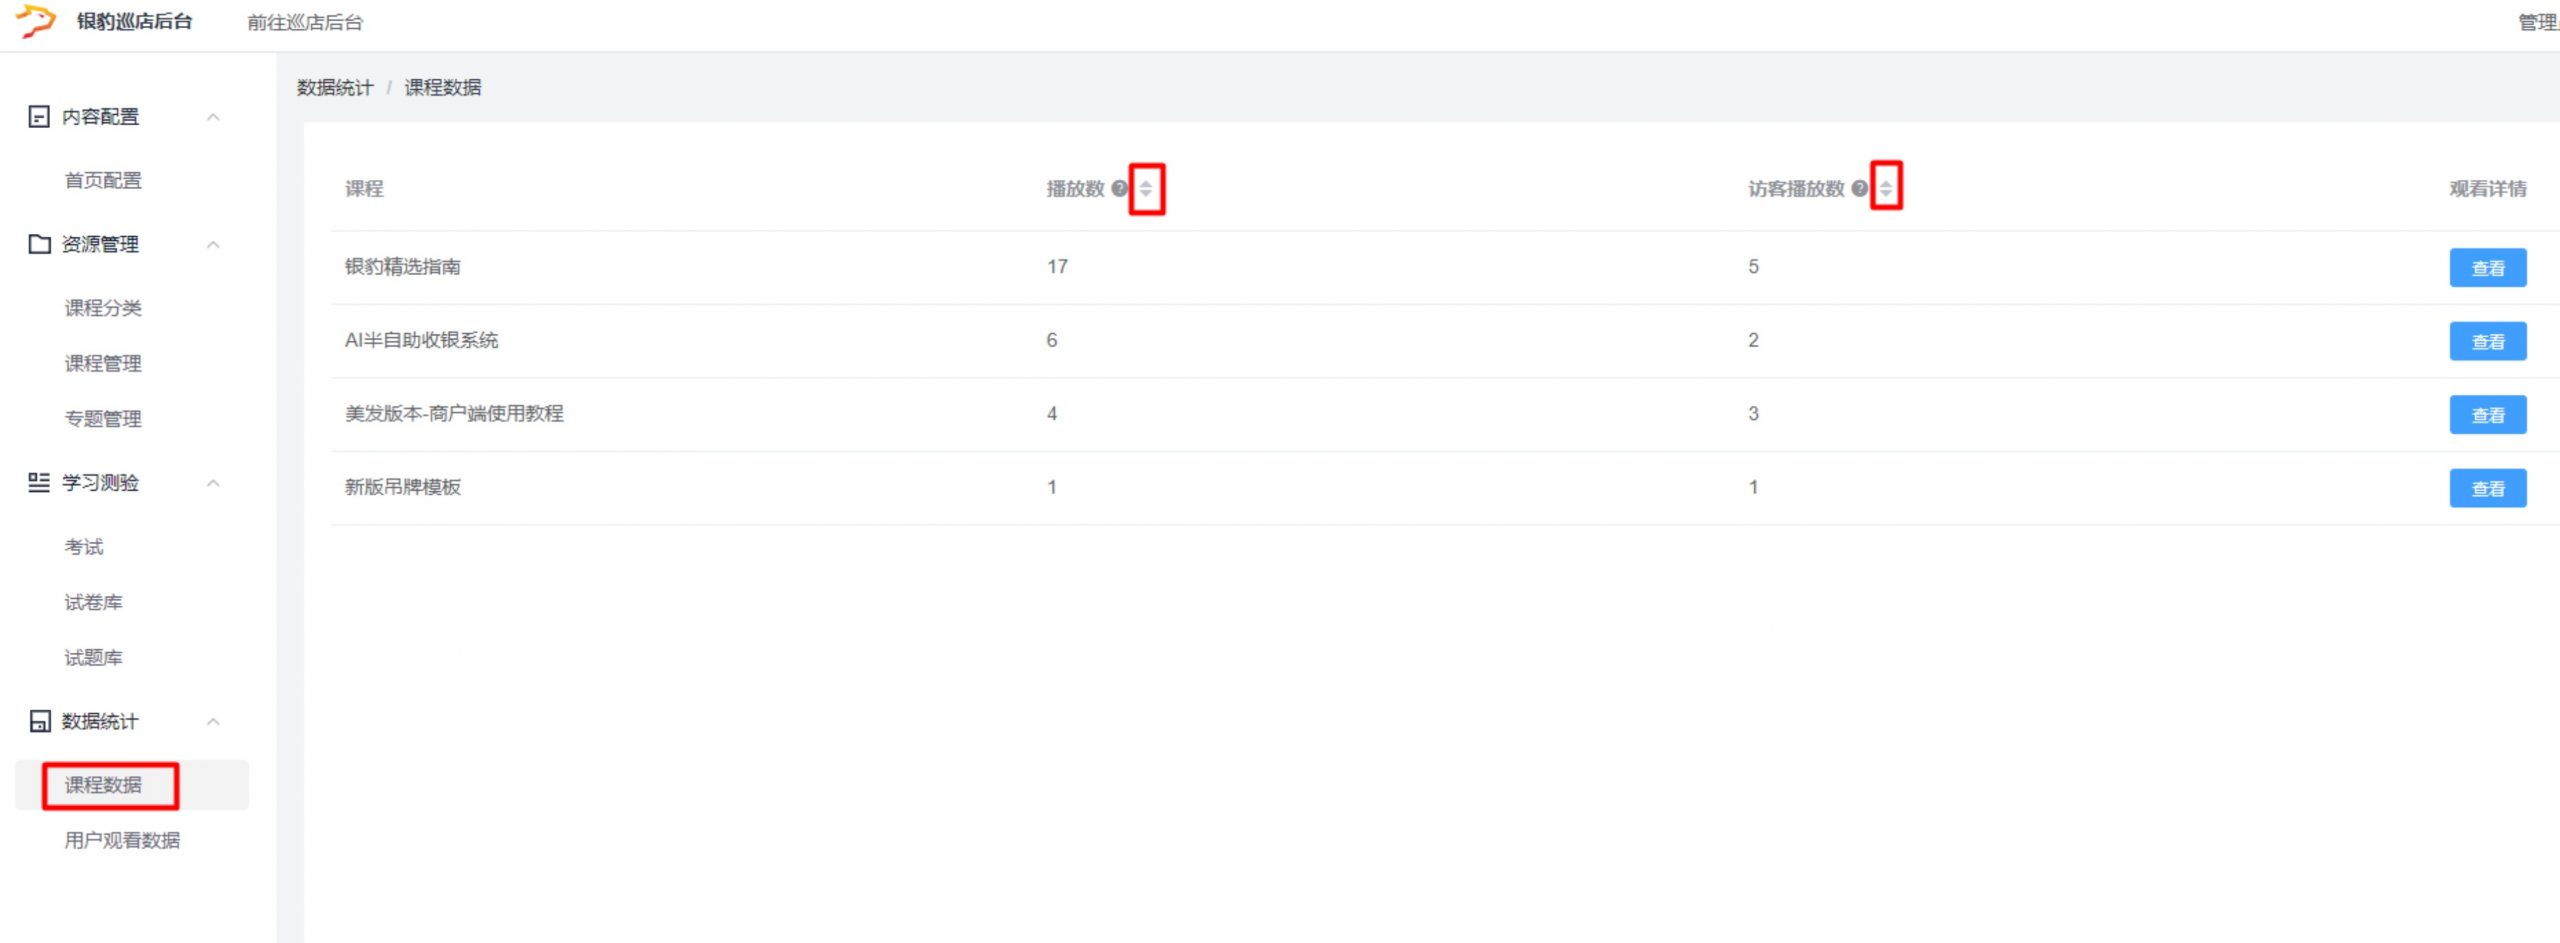Click the 银豹 leopard logo icon
The width and height of the screenshot is (2560, 943).
coord(36,21)
